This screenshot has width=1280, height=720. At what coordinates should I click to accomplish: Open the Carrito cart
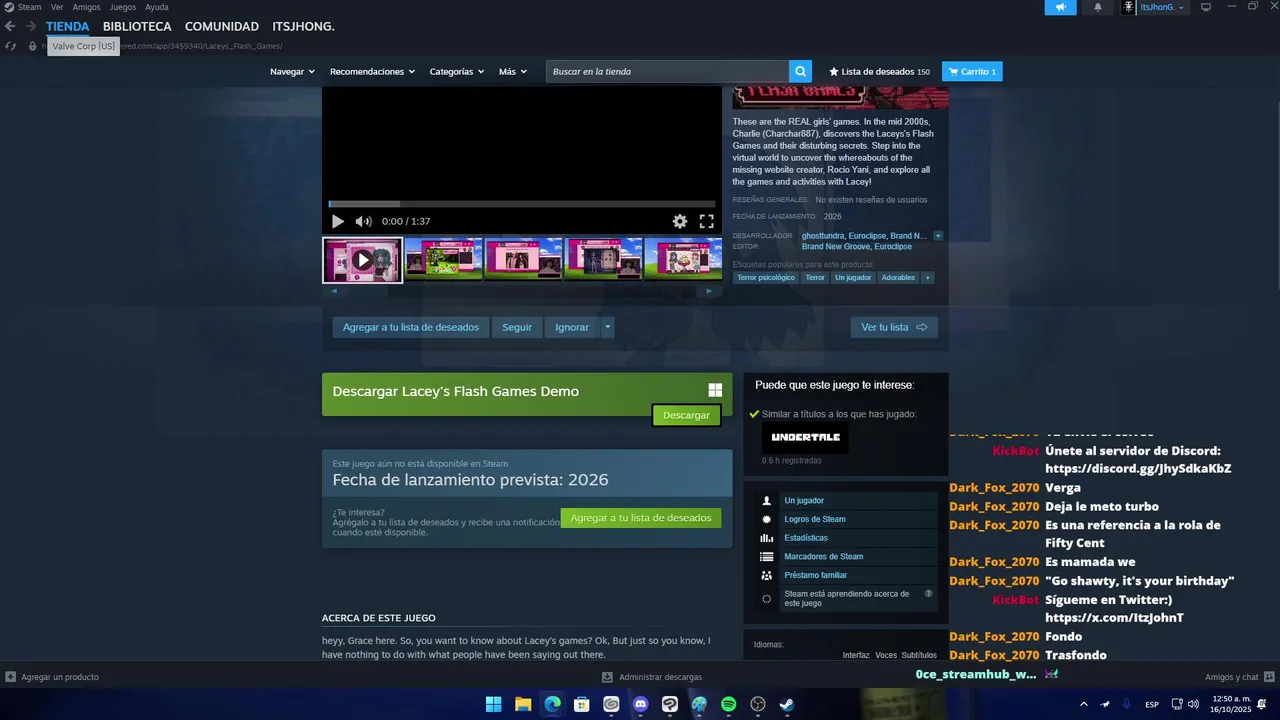tap(972, 71)
